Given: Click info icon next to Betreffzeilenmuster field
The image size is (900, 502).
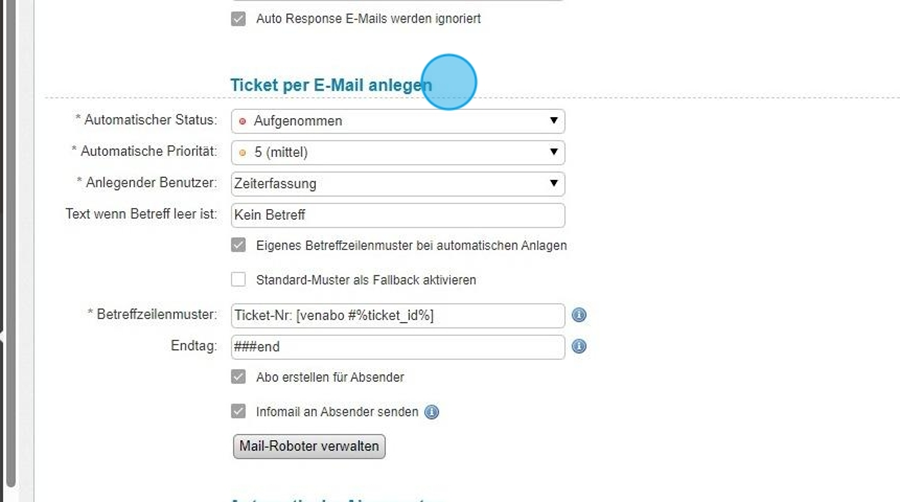Looking at the screenshot, I should pyautogui.click(x=579, y=315).
